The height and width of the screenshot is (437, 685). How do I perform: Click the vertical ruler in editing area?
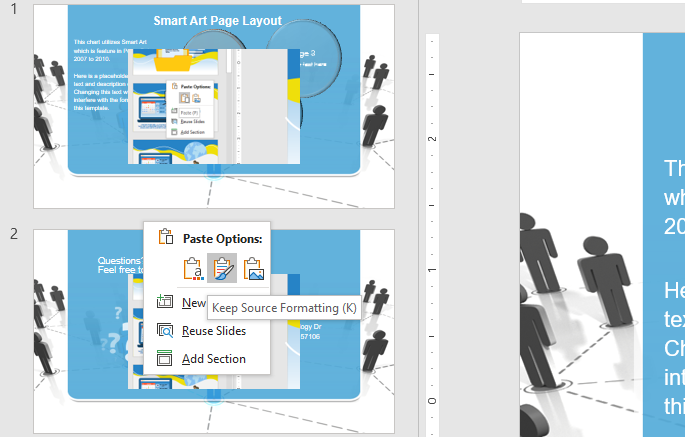(432, 236)
